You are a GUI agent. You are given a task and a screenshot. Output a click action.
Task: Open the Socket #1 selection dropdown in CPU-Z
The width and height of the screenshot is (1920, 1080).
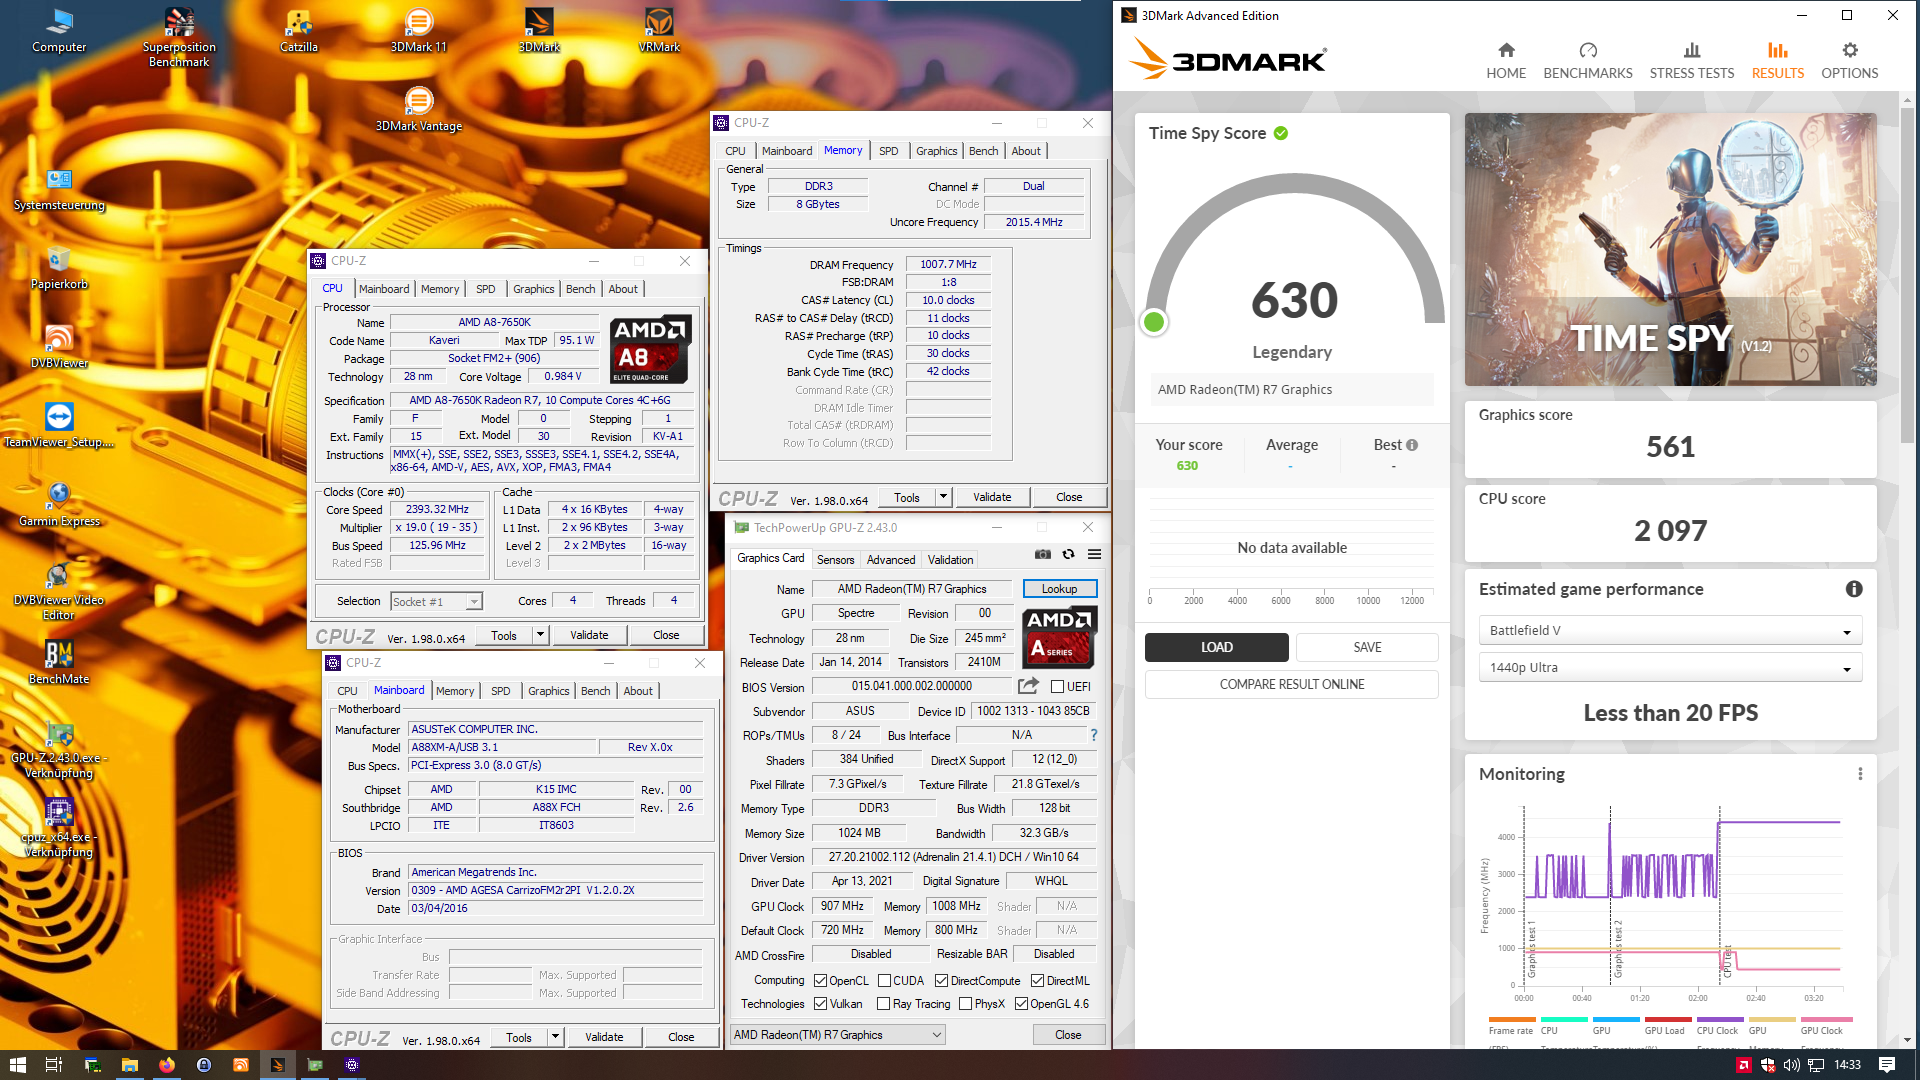pos(436,602)
